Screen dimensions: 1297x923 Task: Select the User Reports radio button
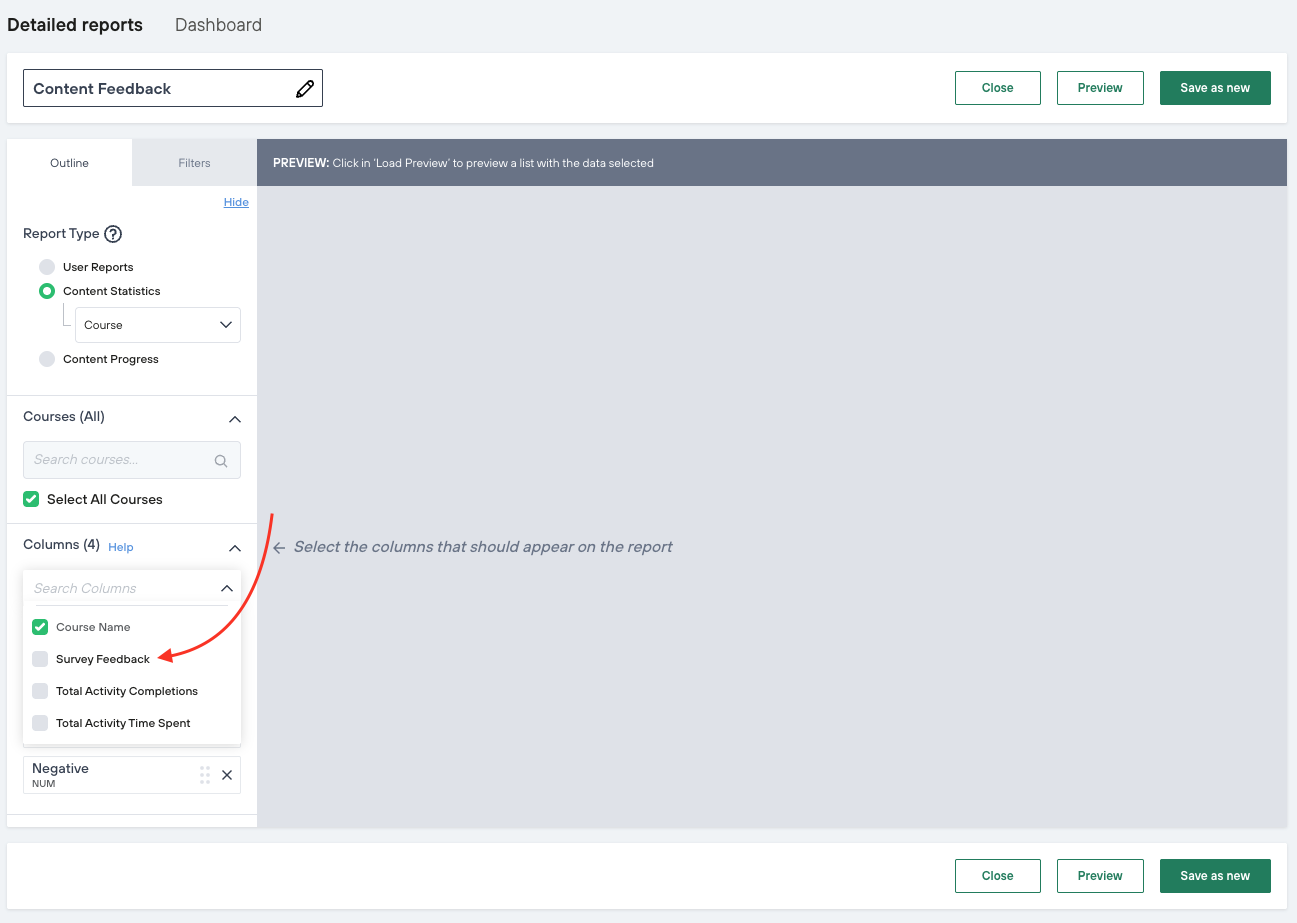click(47, 267)
